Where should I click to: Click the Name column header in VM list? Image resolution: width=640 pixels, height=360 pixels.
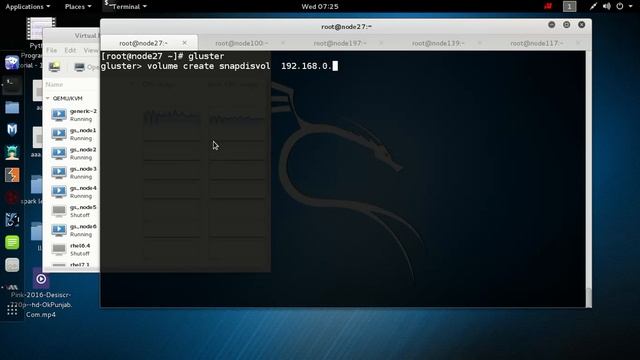tap(54, 84)
